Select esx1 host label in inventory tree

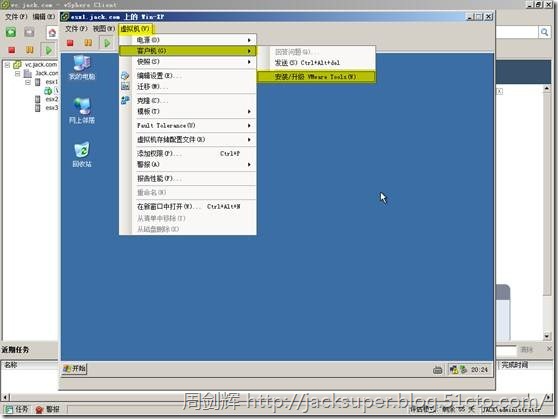coord(52,82)
